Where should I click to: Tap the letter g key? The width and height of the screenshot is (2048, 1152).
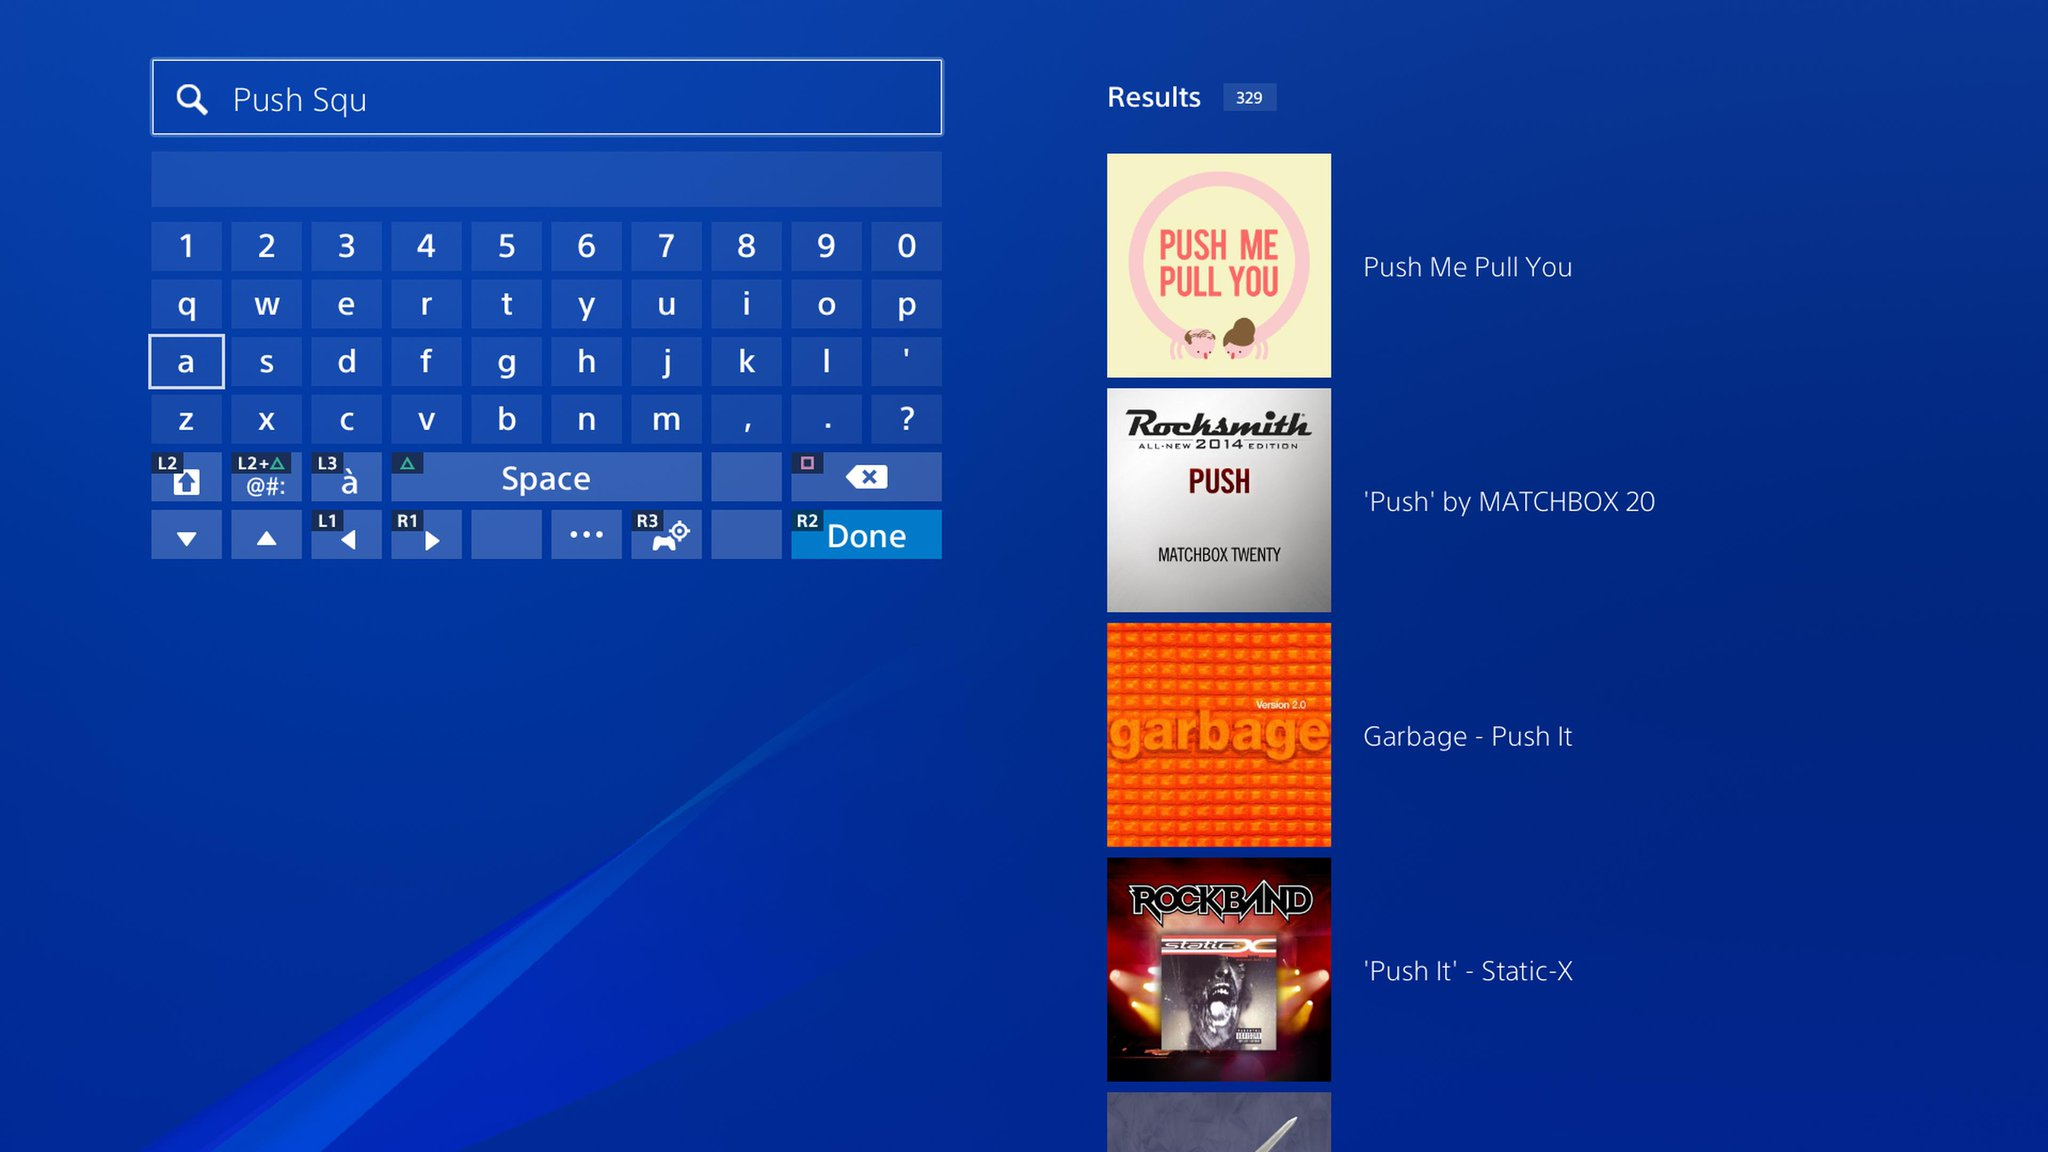tap(506, 361)
